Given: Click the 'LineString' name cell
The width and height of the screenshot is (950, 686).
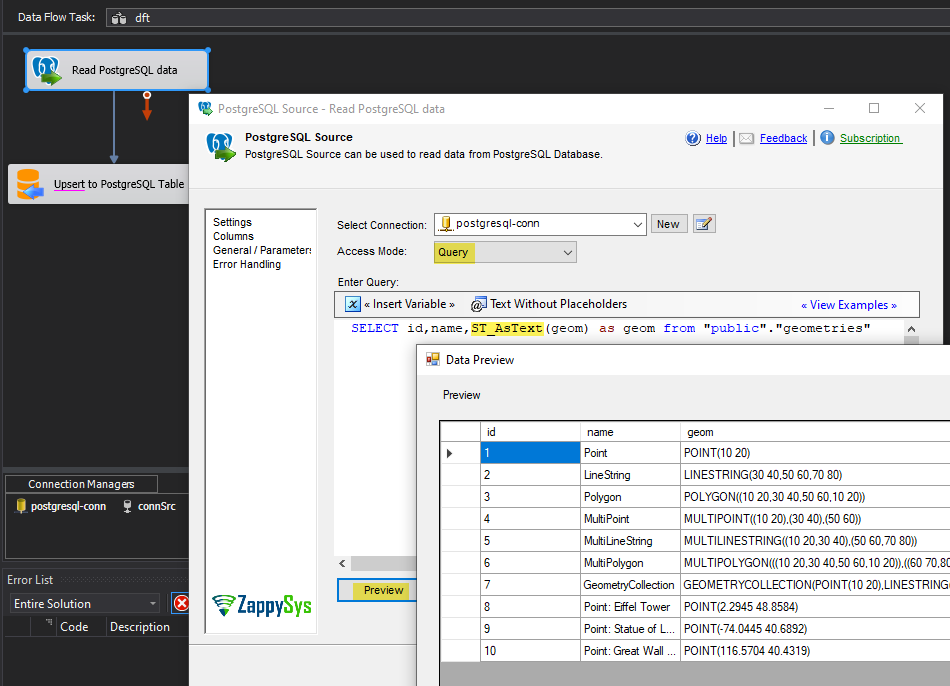Looking at the screenshot, I should (x=630, y=475).
